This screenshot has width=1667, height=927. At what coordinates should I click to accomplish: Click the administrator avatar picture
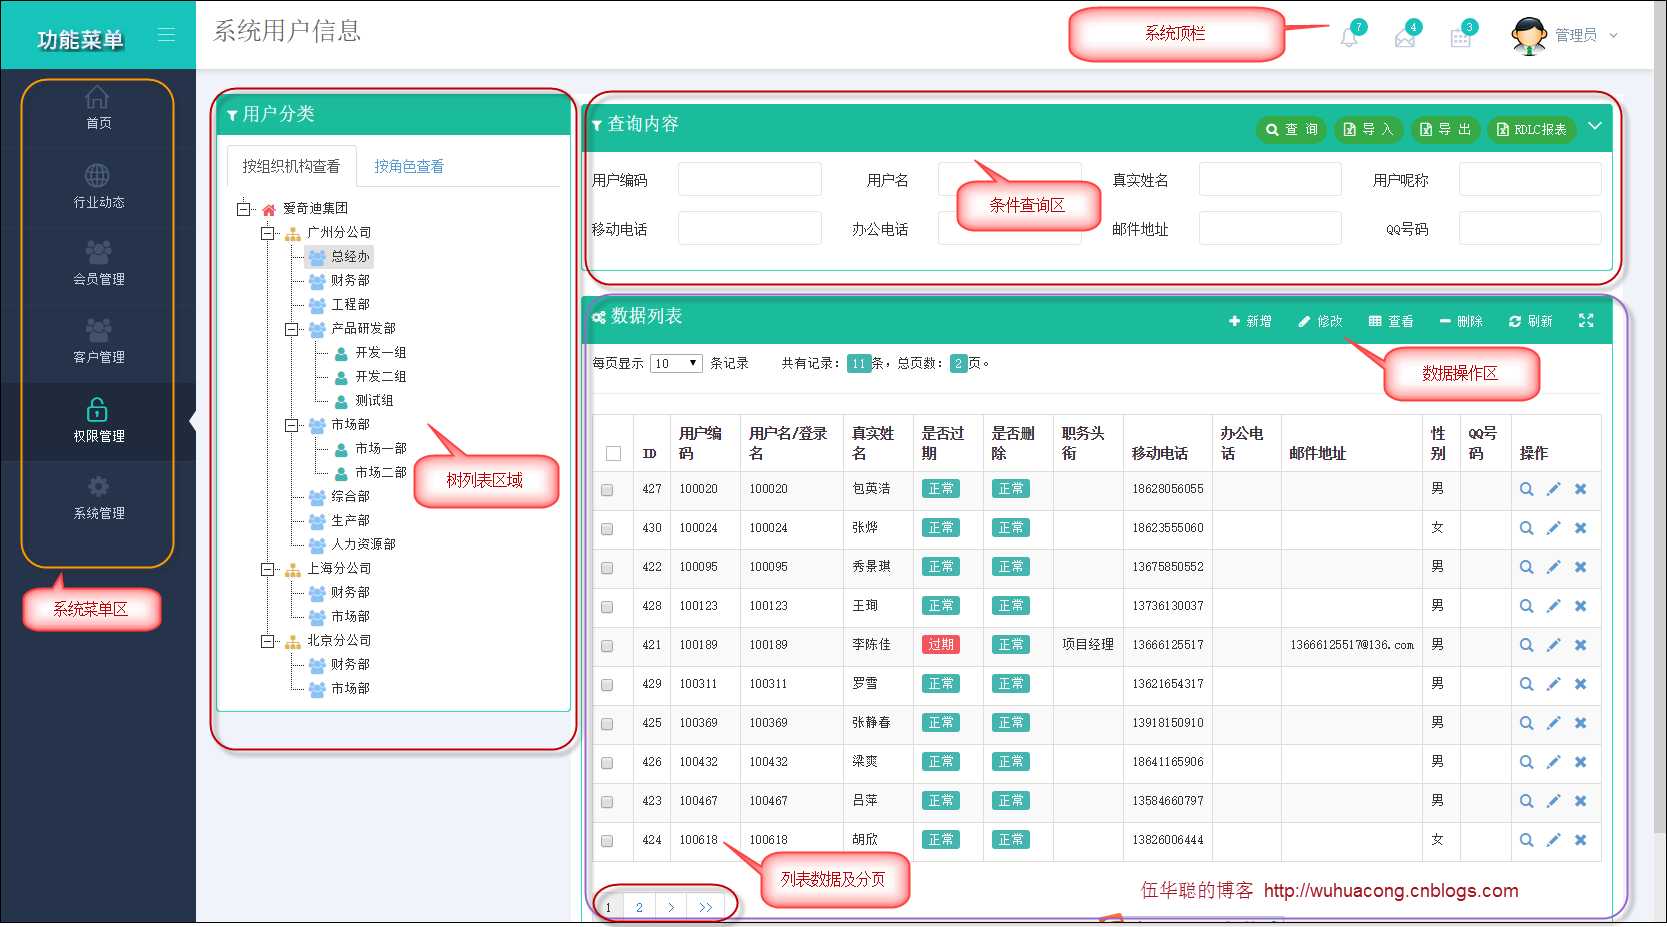[x=1528, y=36]
